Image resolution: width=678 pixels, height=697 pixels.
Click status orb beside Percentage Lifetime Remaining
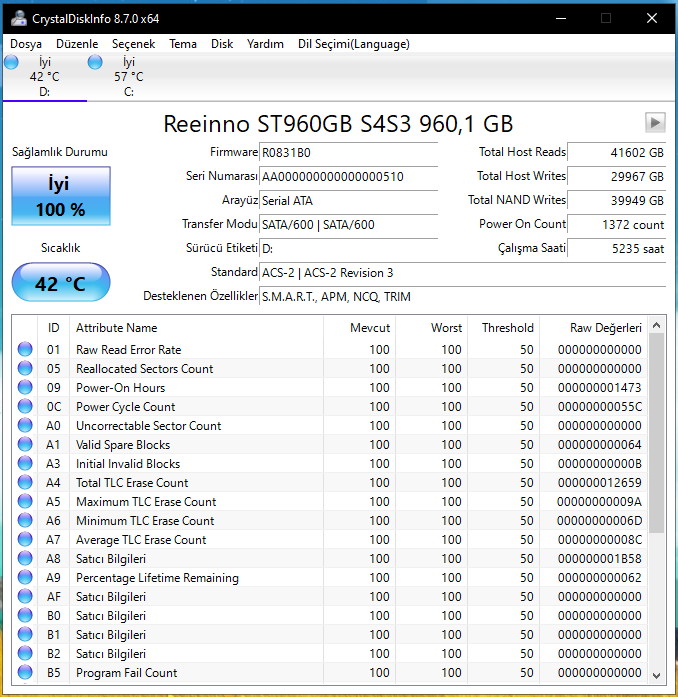click(26, 578)
